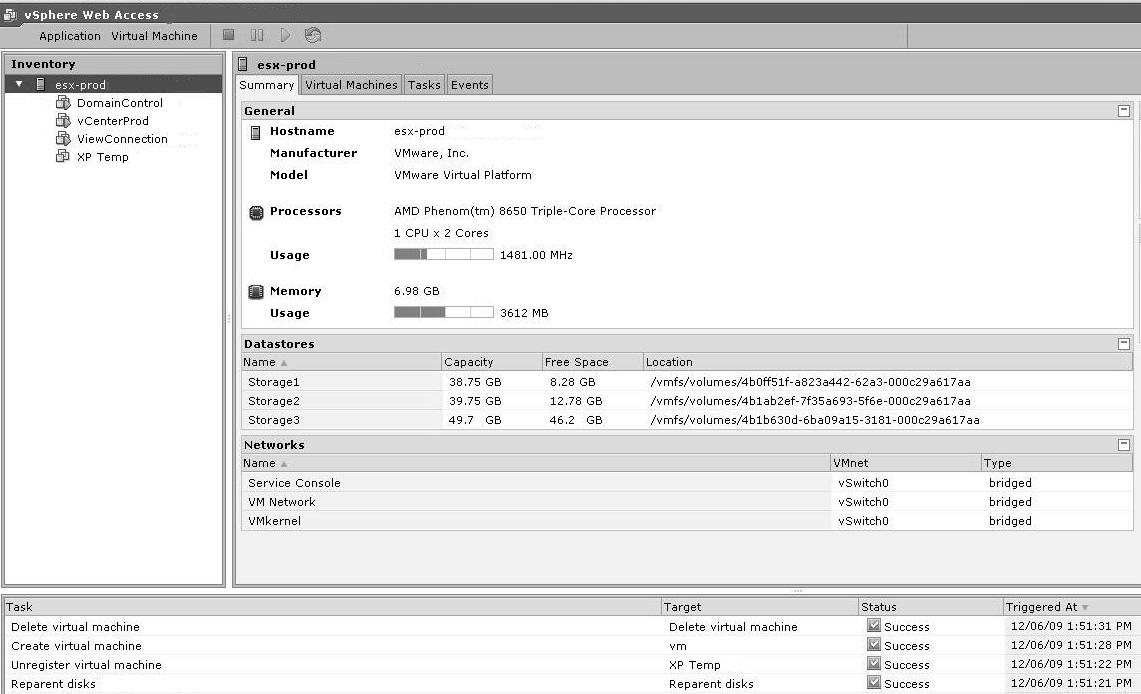Click the ViewConnection VM icon
This screenshot has height=694, width=1141.
pyautogui.click(x=63, y=138)
